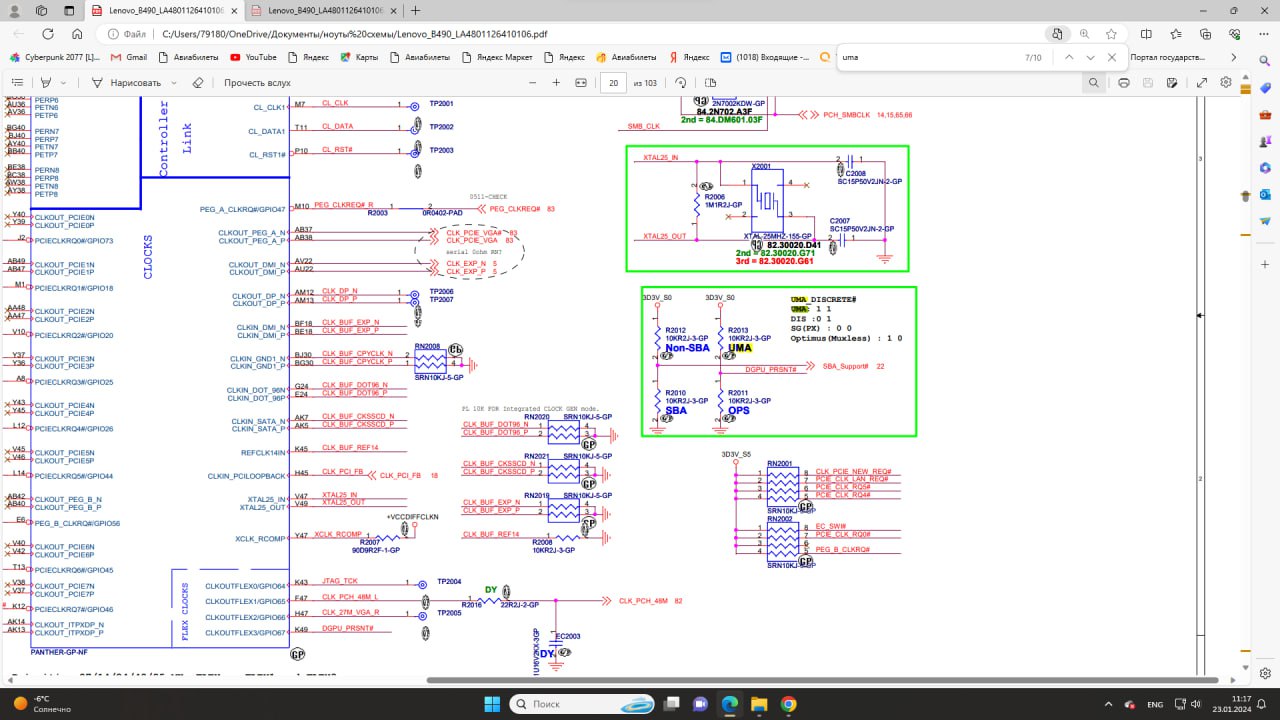Image resolution: width=1280 pixels, height=720 pixels.
Task: Open page view layout options
Action: (710, 83)
